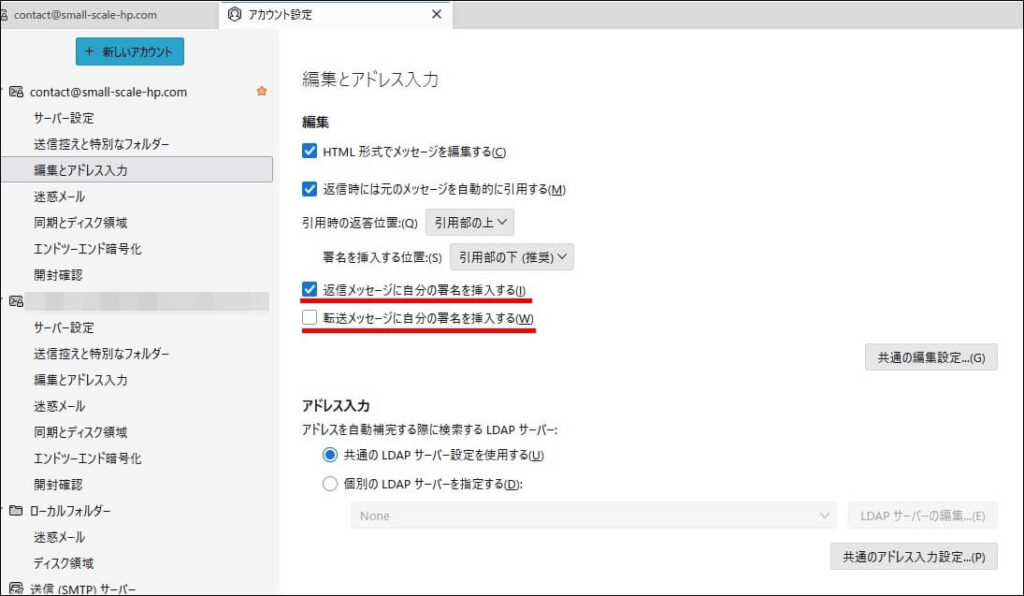Open the 引用部の上 reply position dropdown
Screen dimensions: 1024x596
pyautogui.click(x=471, y=222)
